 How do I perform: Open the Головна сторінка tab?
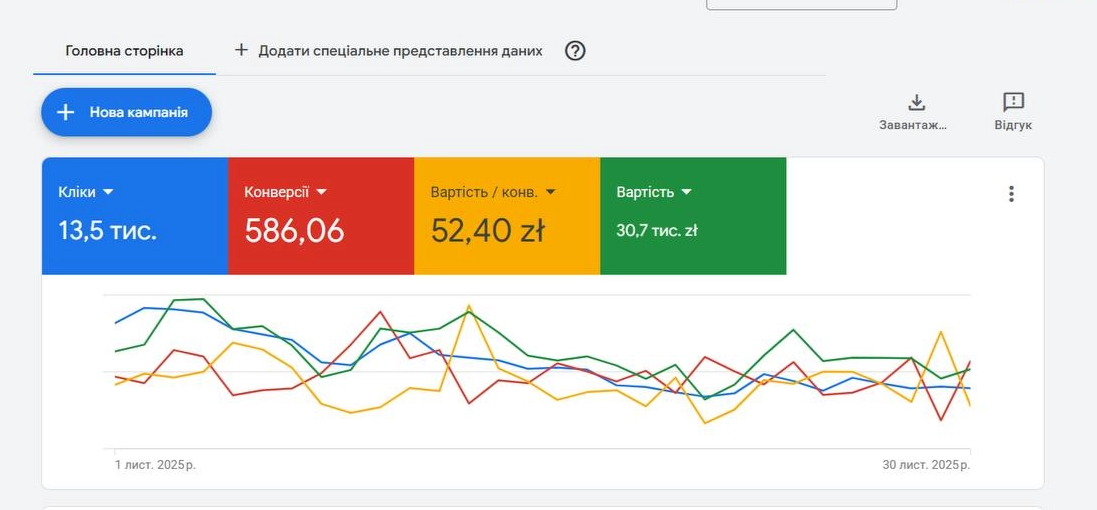125,51
